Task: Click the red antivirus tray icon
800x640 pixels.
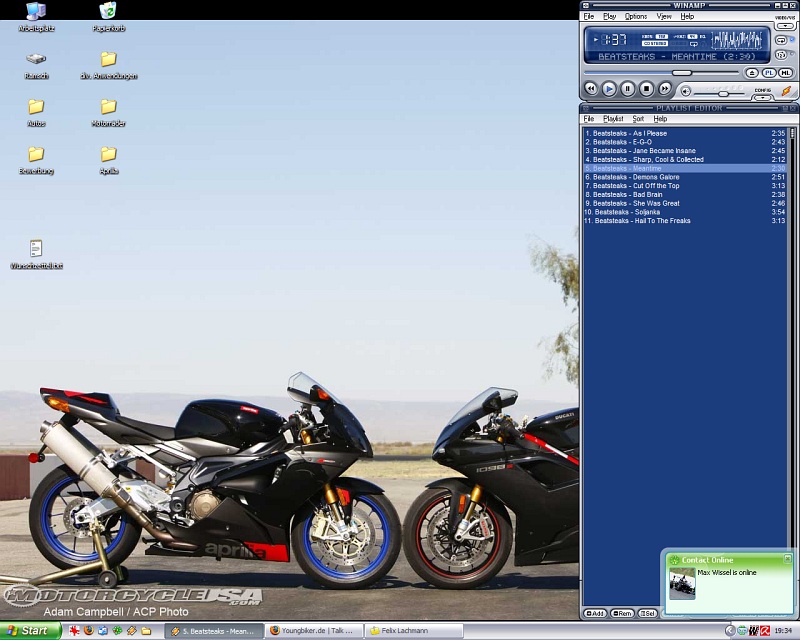Action: click(765, 631)
